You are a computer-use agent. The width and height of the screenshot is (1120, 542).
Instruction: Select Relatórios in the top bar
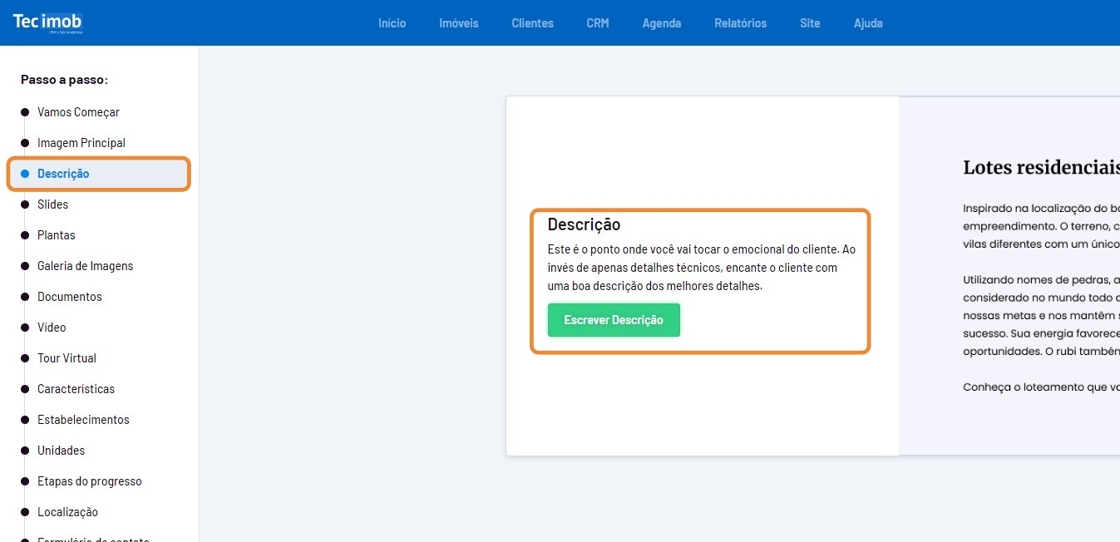(x=740, y=23)
